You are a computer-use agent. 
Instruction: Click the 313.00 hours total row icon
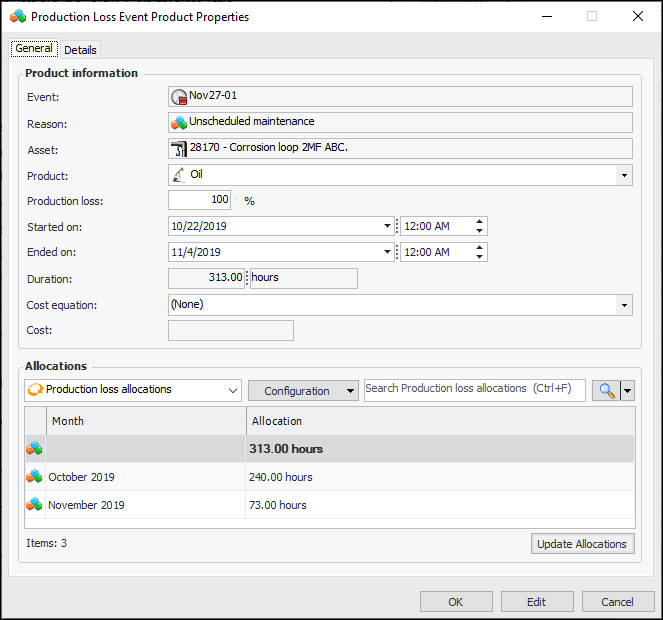tap(34, 449)
